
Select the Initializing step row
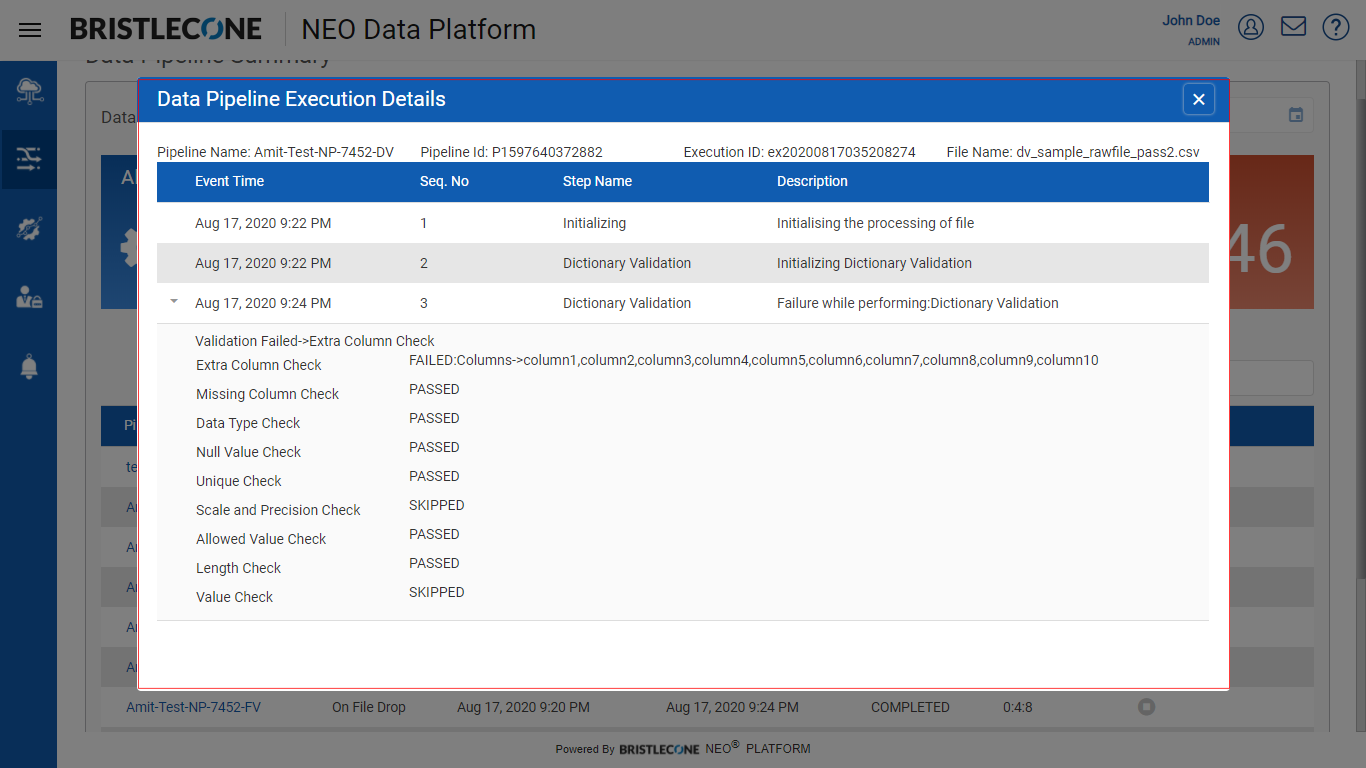(x=683, y=223)
